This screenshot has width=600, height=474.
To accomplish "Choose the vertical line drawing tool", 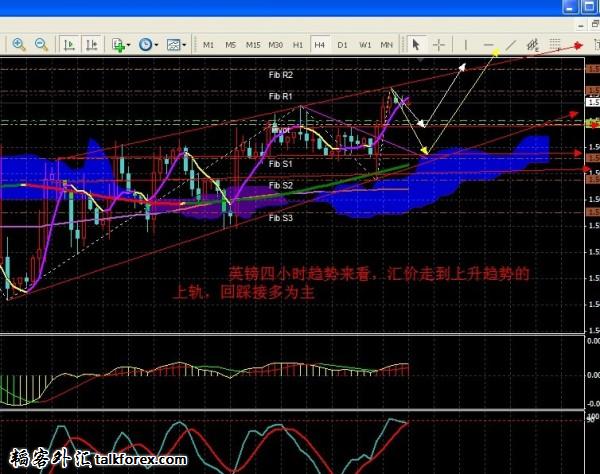I will point(465,44).
